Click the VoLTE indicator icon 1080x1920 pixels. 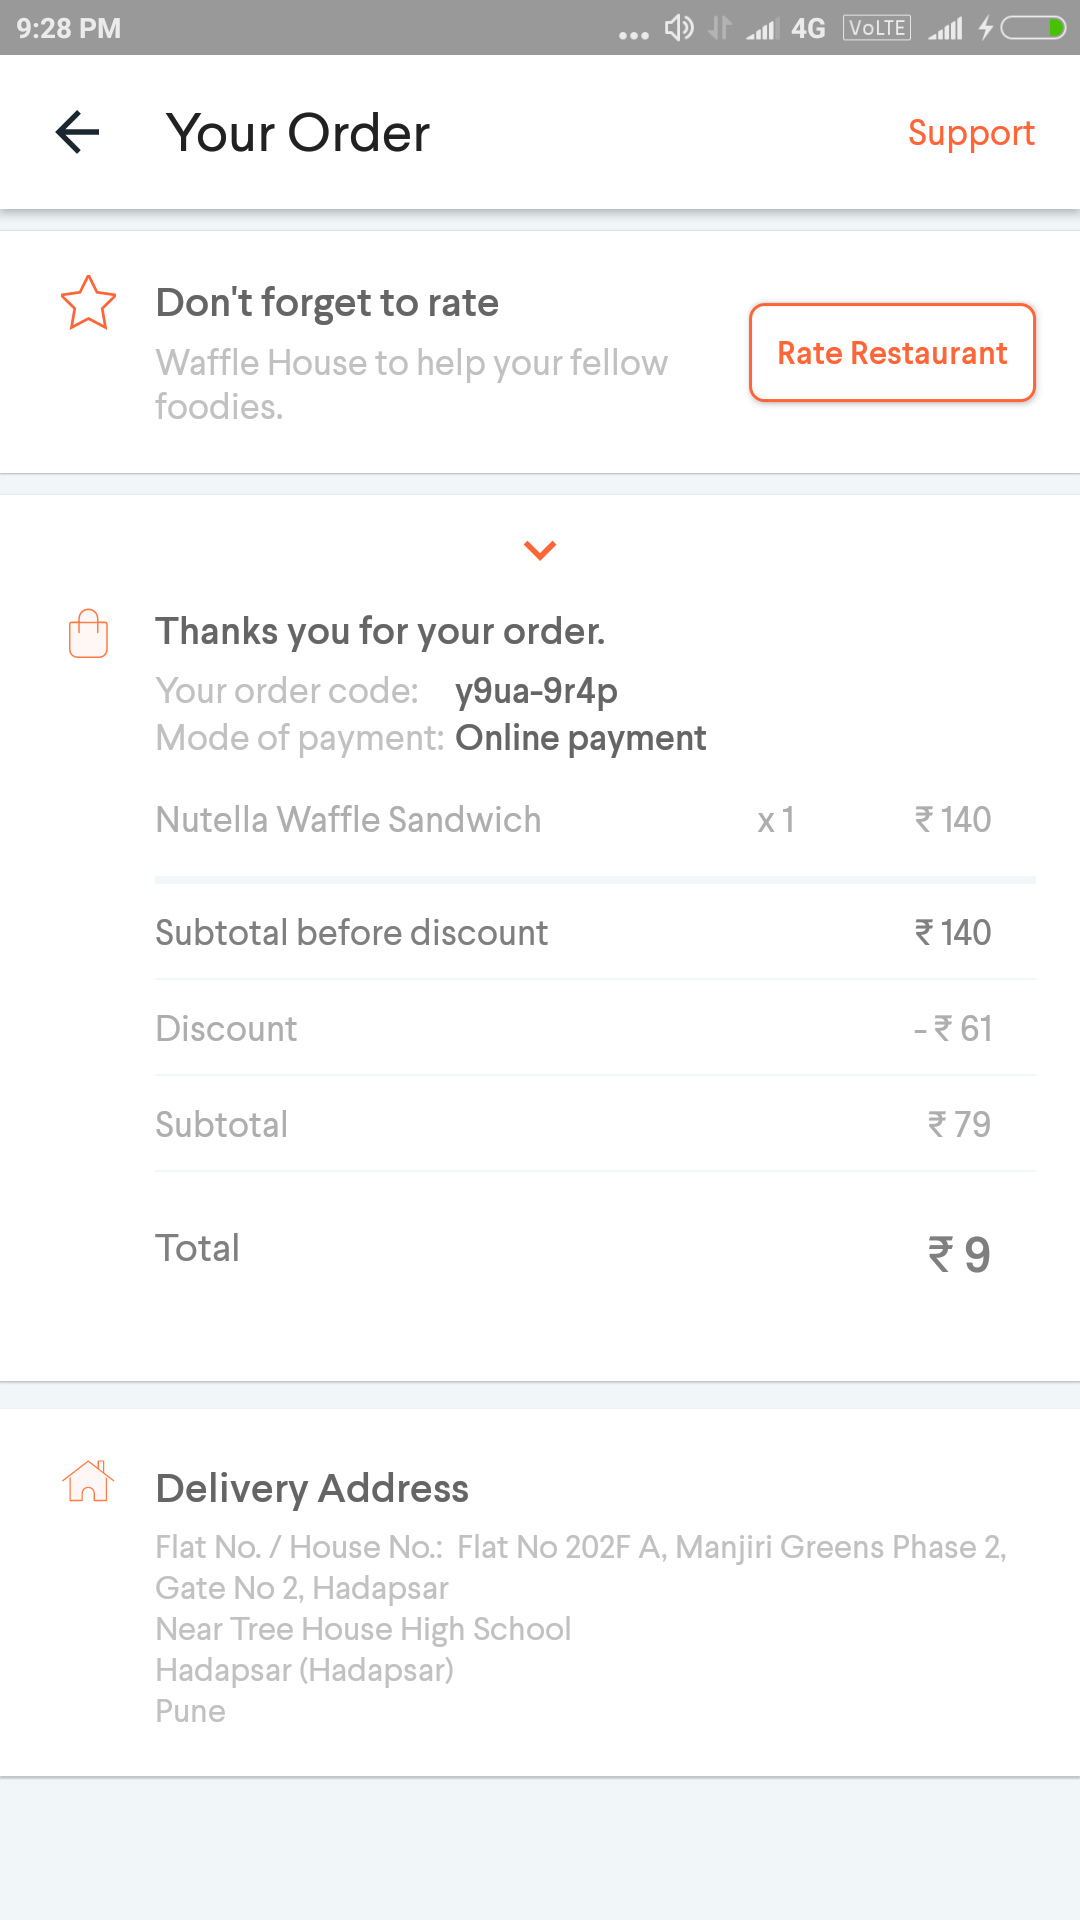[877, 28]
